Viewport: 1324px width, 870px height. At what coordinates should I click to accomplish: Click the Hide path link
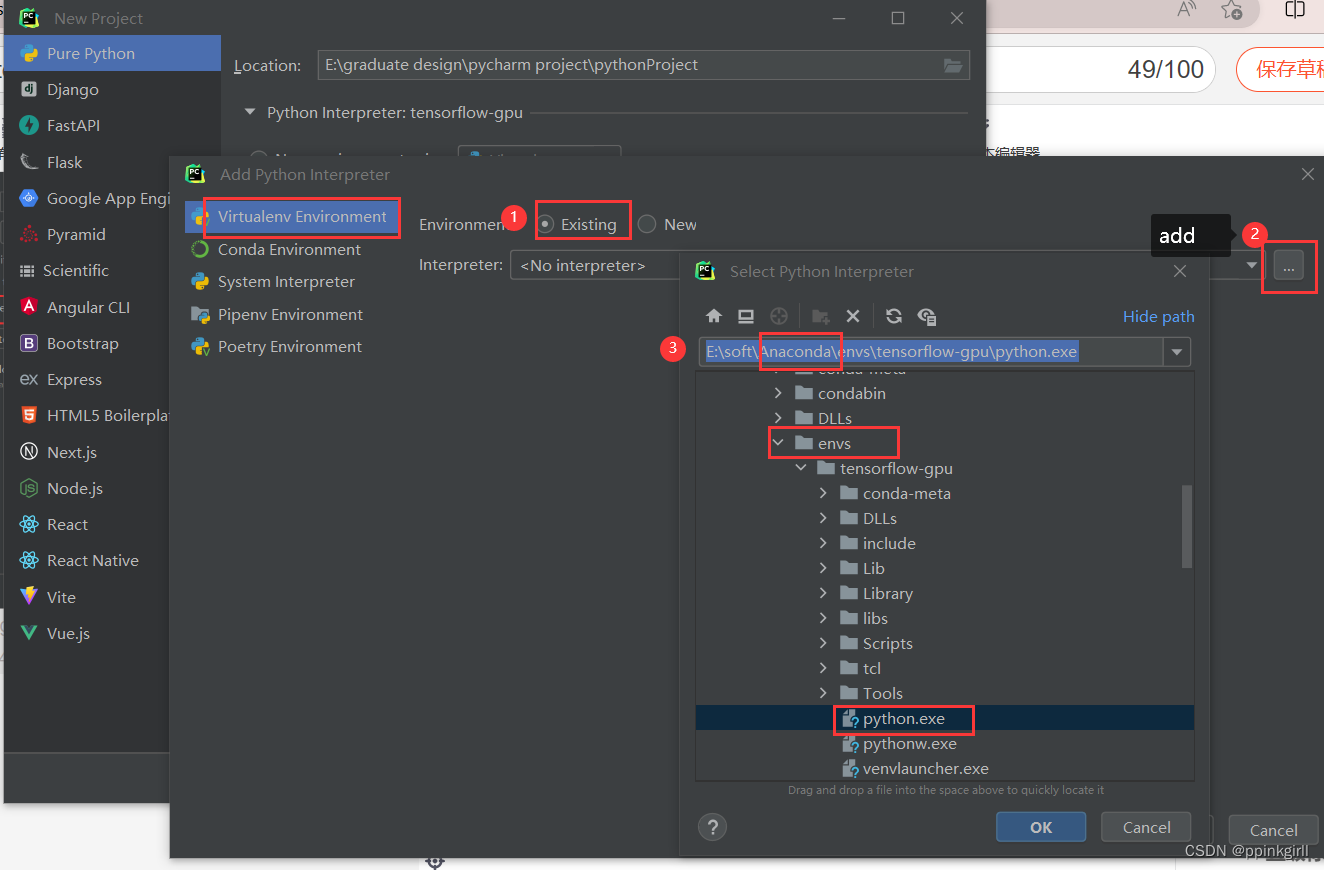click(1158, 316)
